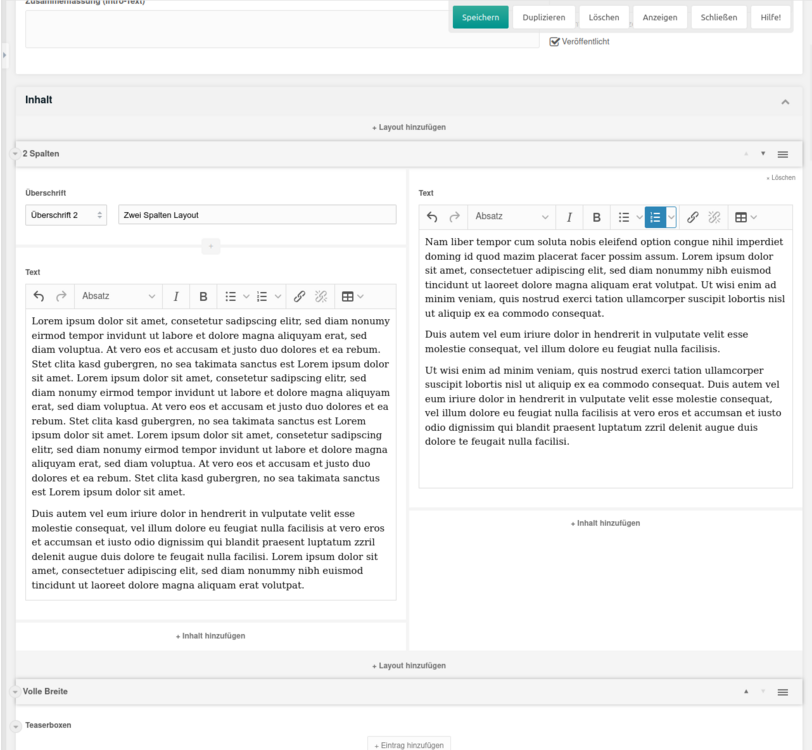Redo in the right text editor
Screen dimensions: 812x750
455,217
